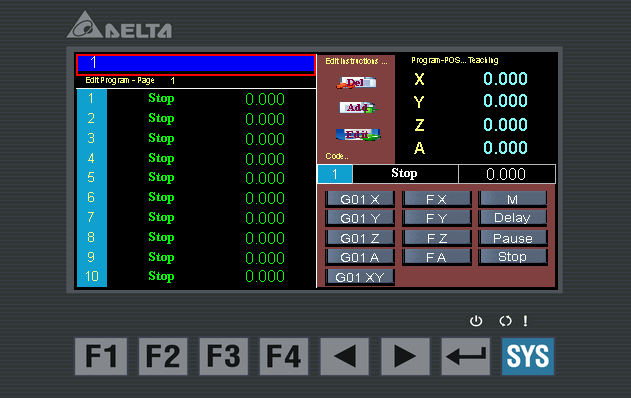This screenshot has height=398, width=631.
Task: Click the Del instruction icon
Action: (356, 82)
